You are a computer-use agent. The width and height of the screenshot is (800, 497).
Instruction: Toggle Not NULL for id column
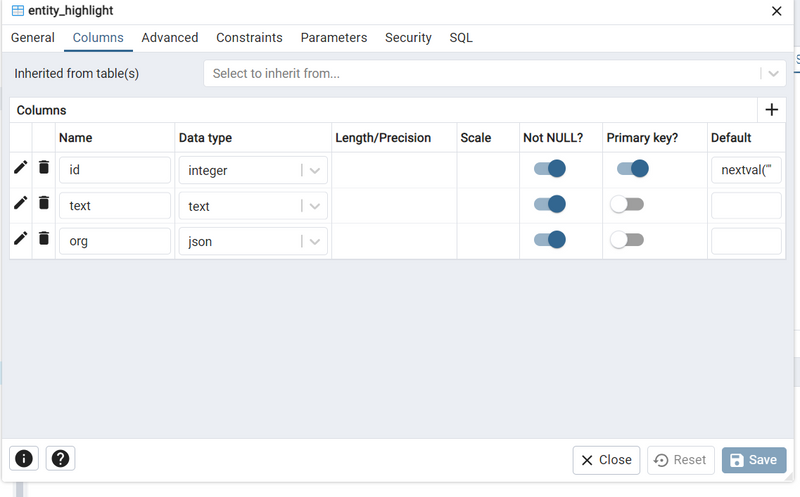click(550, 169)
